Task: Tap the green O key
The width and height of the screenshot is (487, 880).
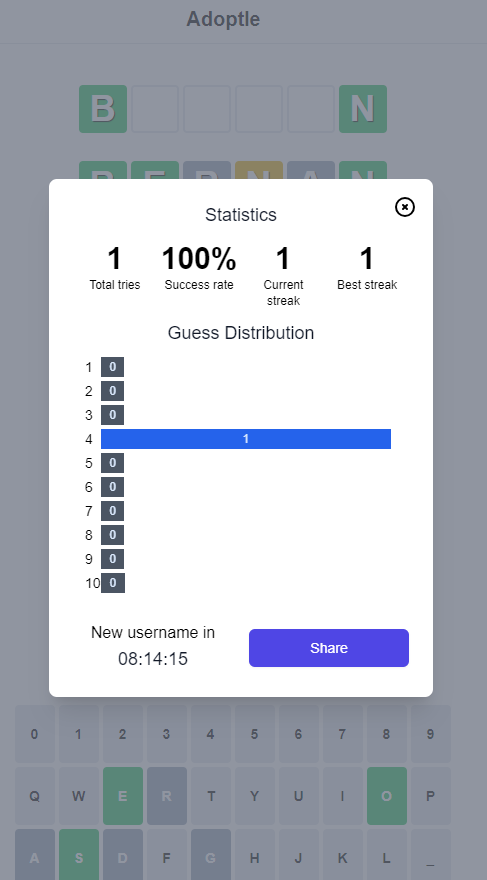Action: [x=387, y=796]
